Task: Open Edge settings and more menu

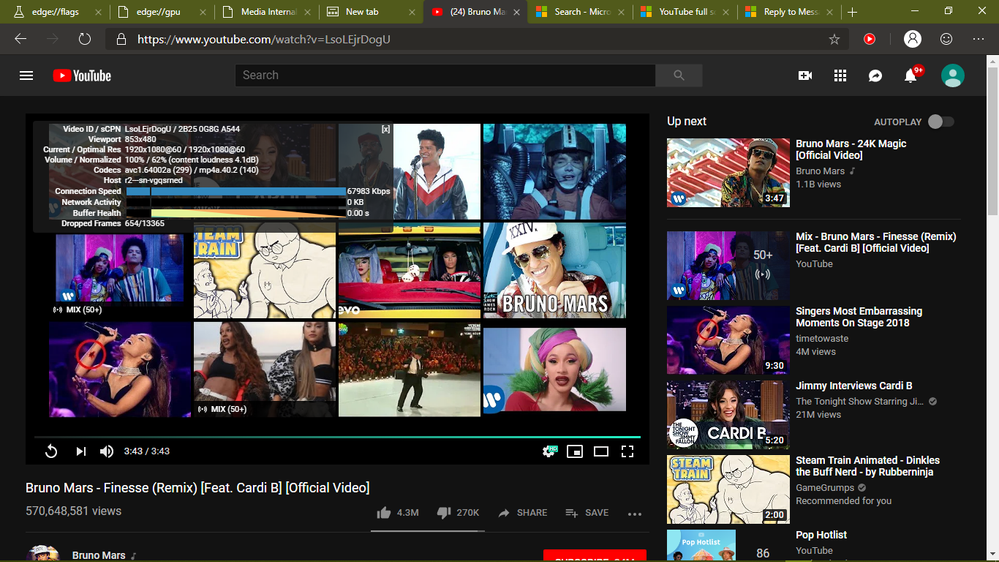Action: tap(979, 39)
